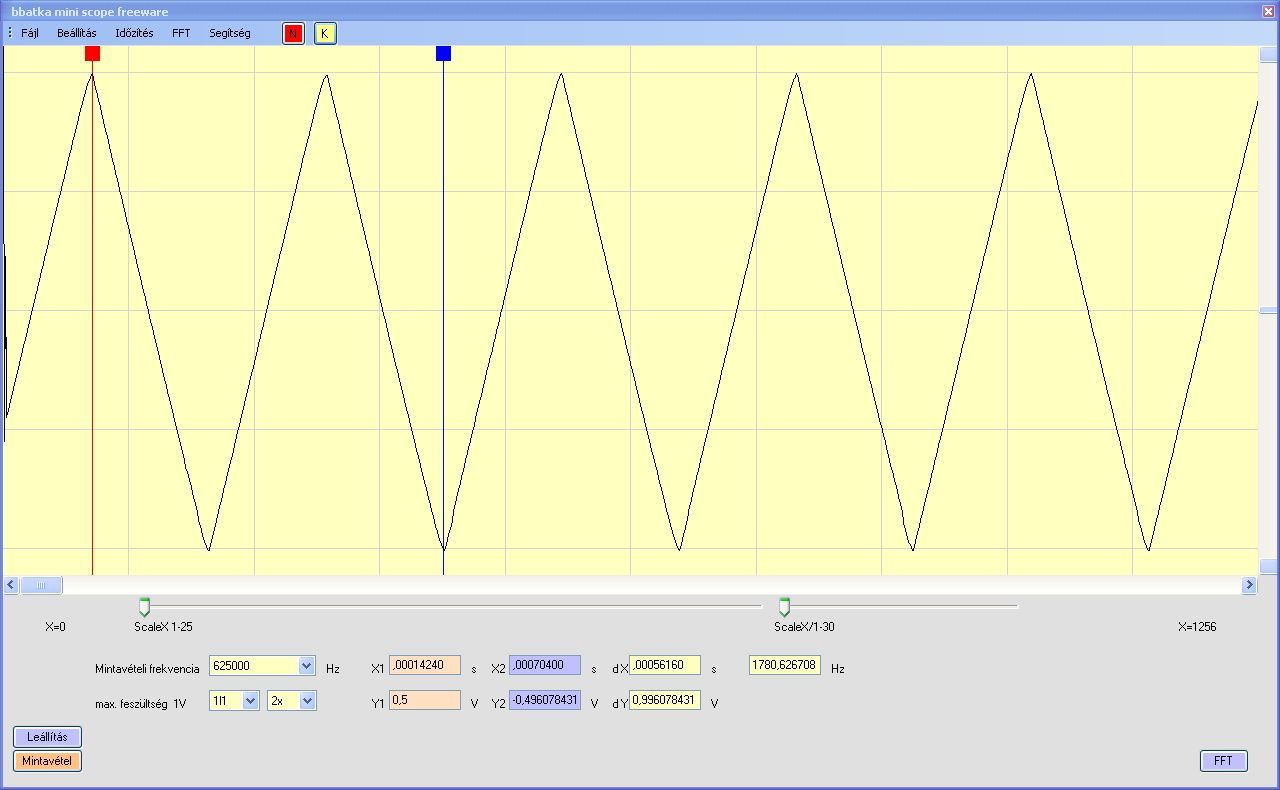Click the Leállítás button

click(x=47, y=737)
